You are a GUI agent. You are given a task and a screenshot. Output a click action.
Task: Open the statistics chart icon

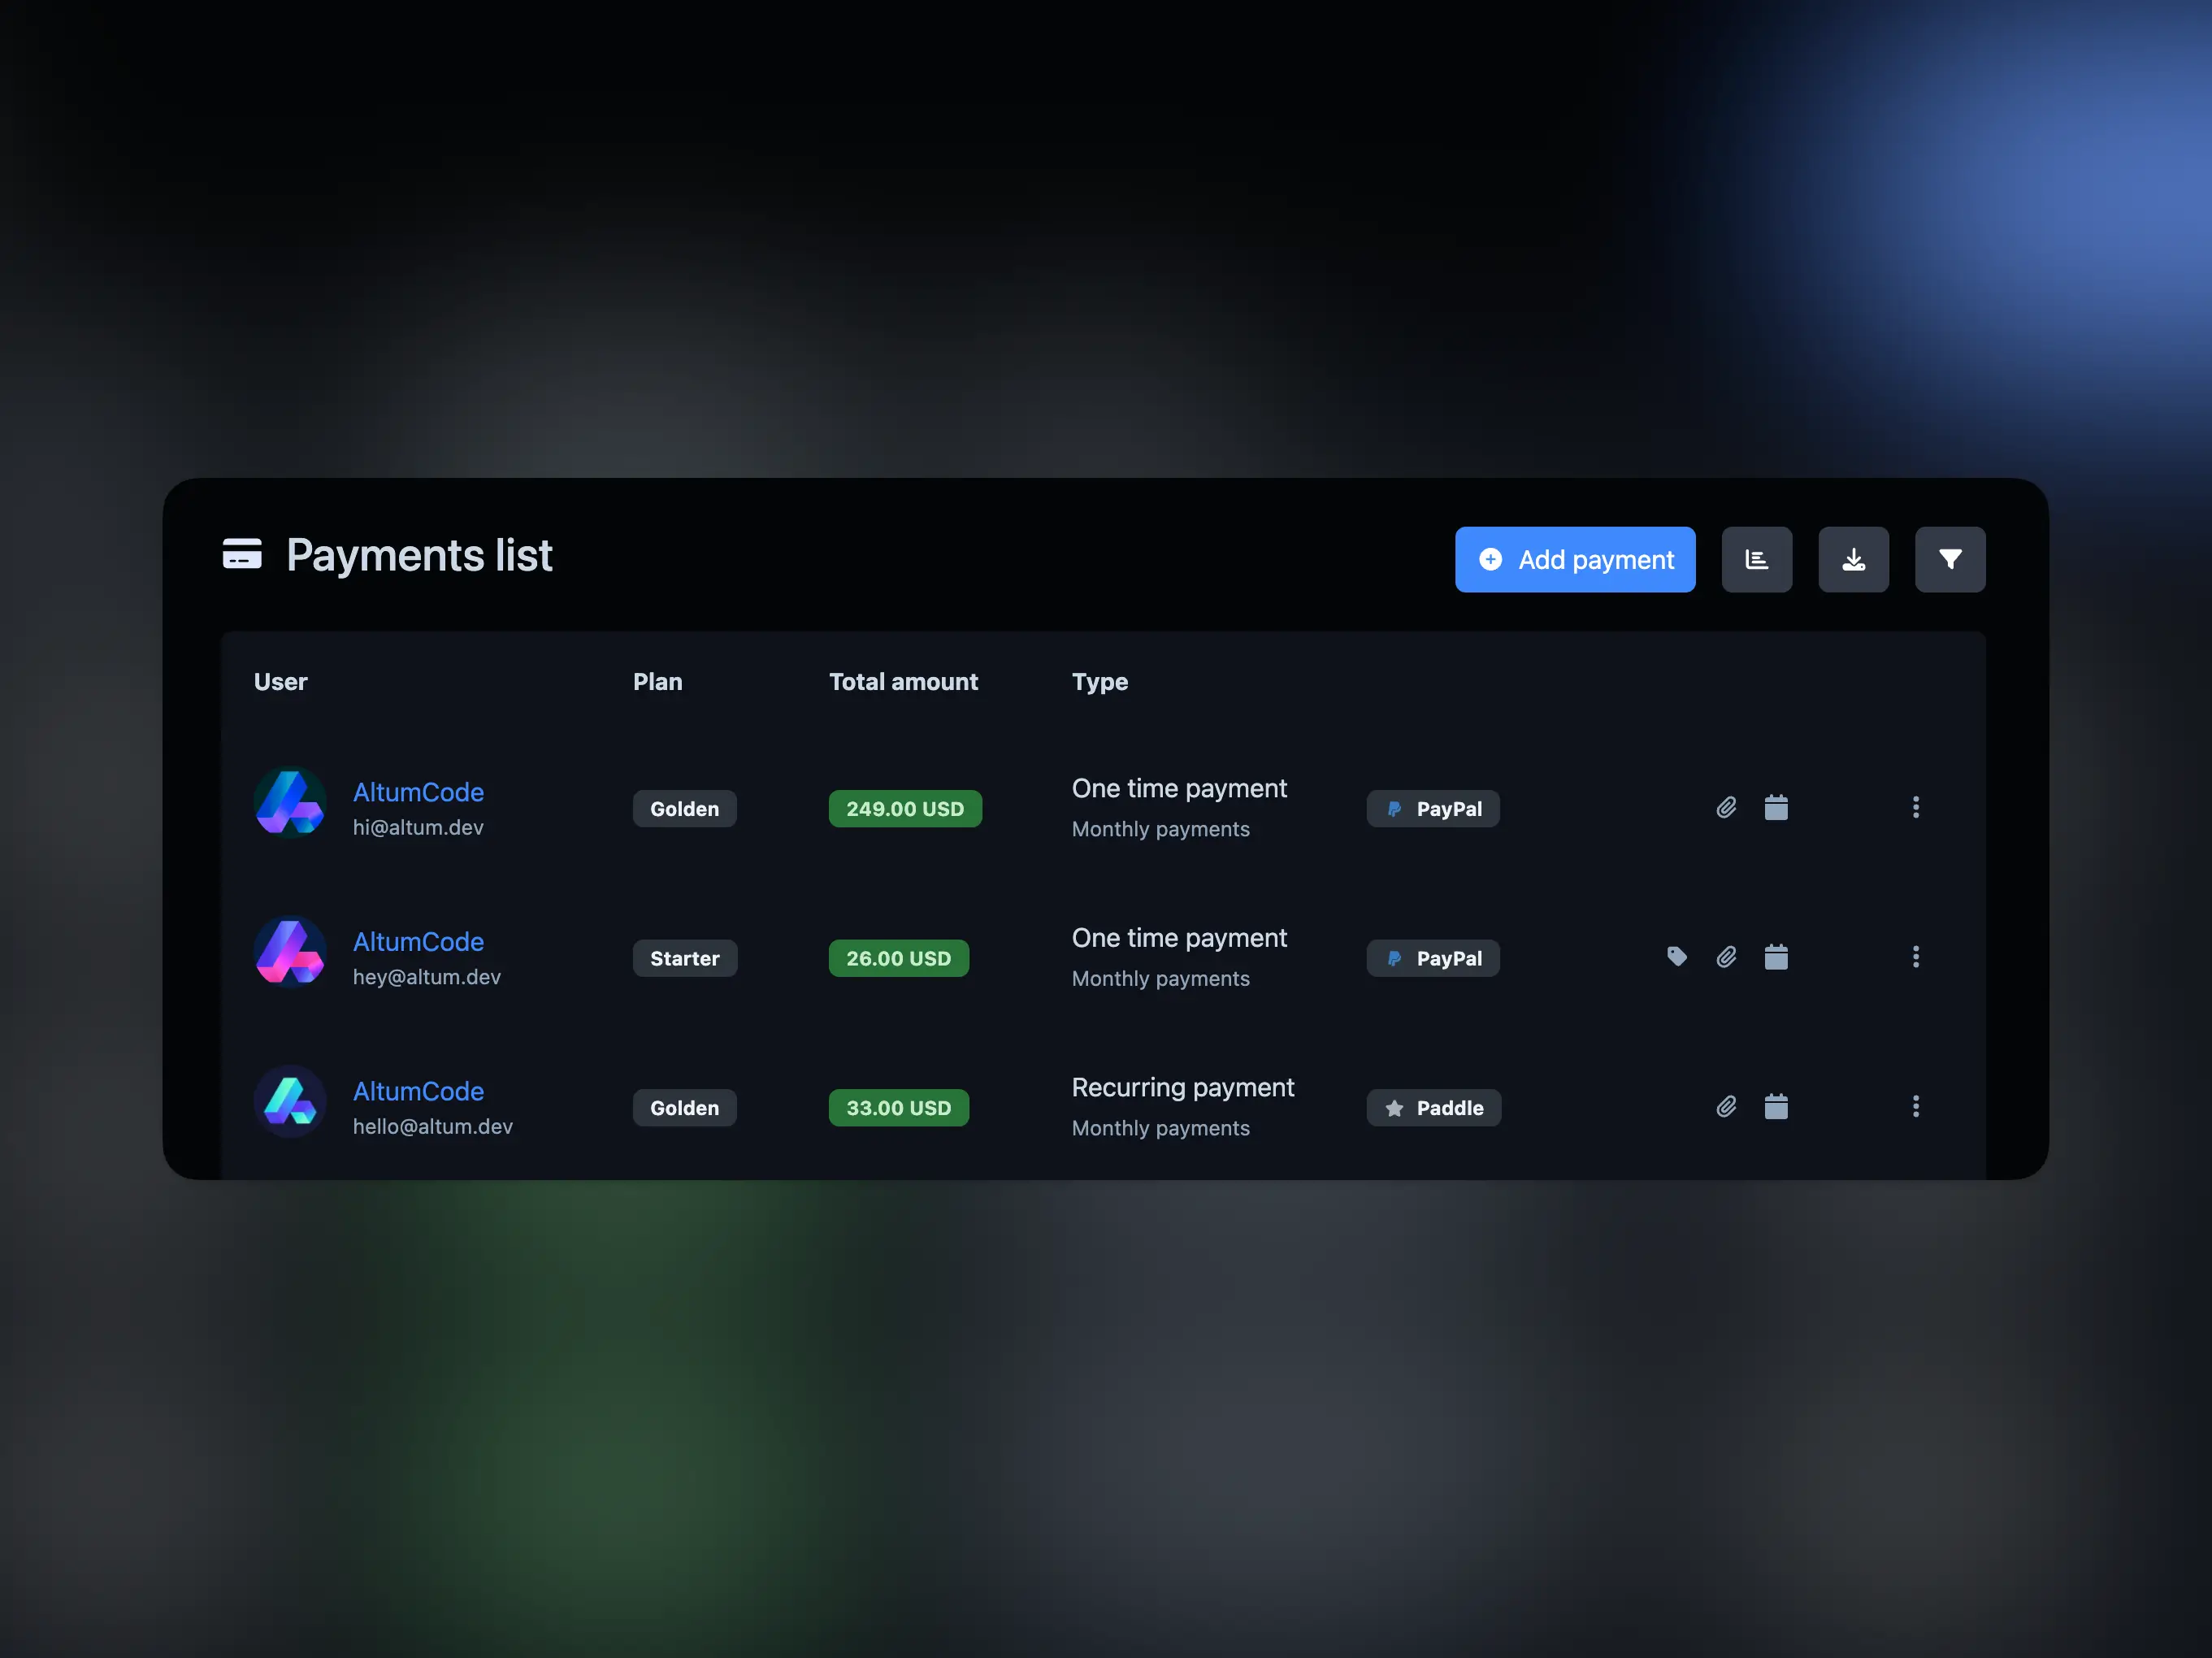click(1757, 559)
